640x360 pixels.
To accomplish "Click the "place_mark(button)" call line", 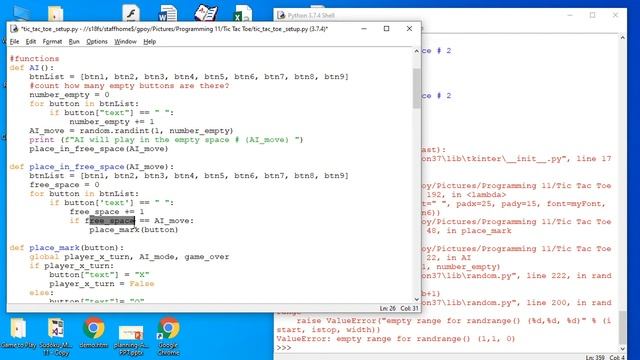I will pos(134,230).
